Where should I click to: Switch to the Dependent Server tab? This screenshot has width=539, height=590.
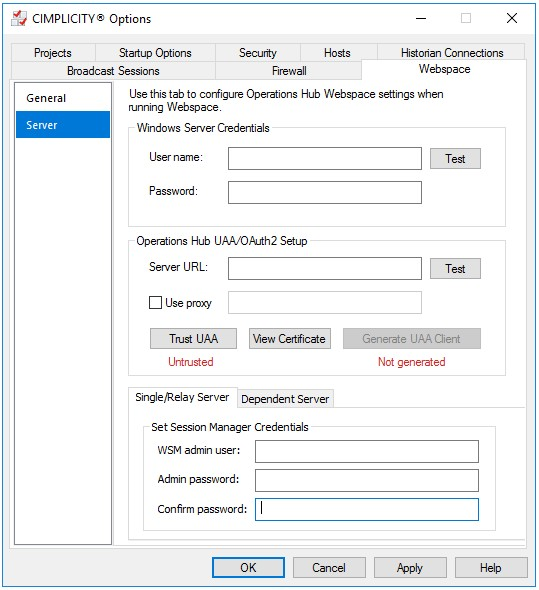(285, 399)
